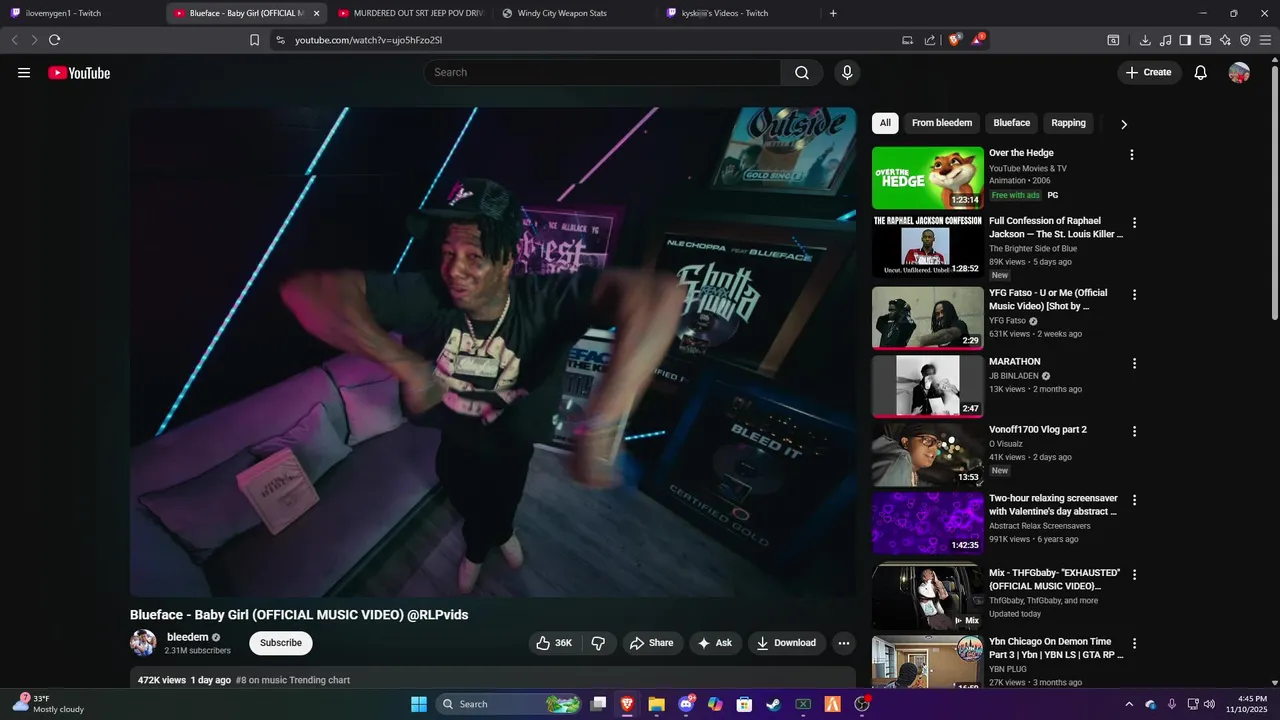Open the bleedem channel name link
The width and height of the screenshot is (1280, 720).
188,637
